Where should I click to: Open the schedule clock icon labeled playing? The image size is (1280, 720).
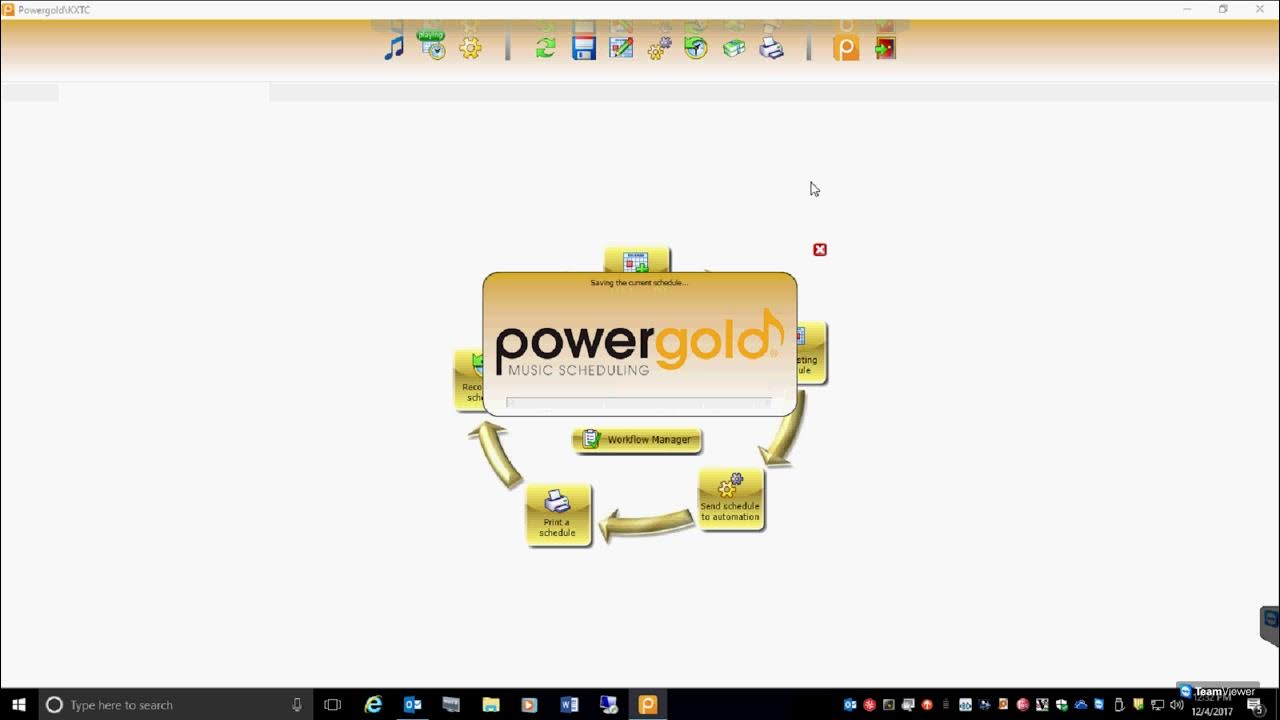point(432,46)
